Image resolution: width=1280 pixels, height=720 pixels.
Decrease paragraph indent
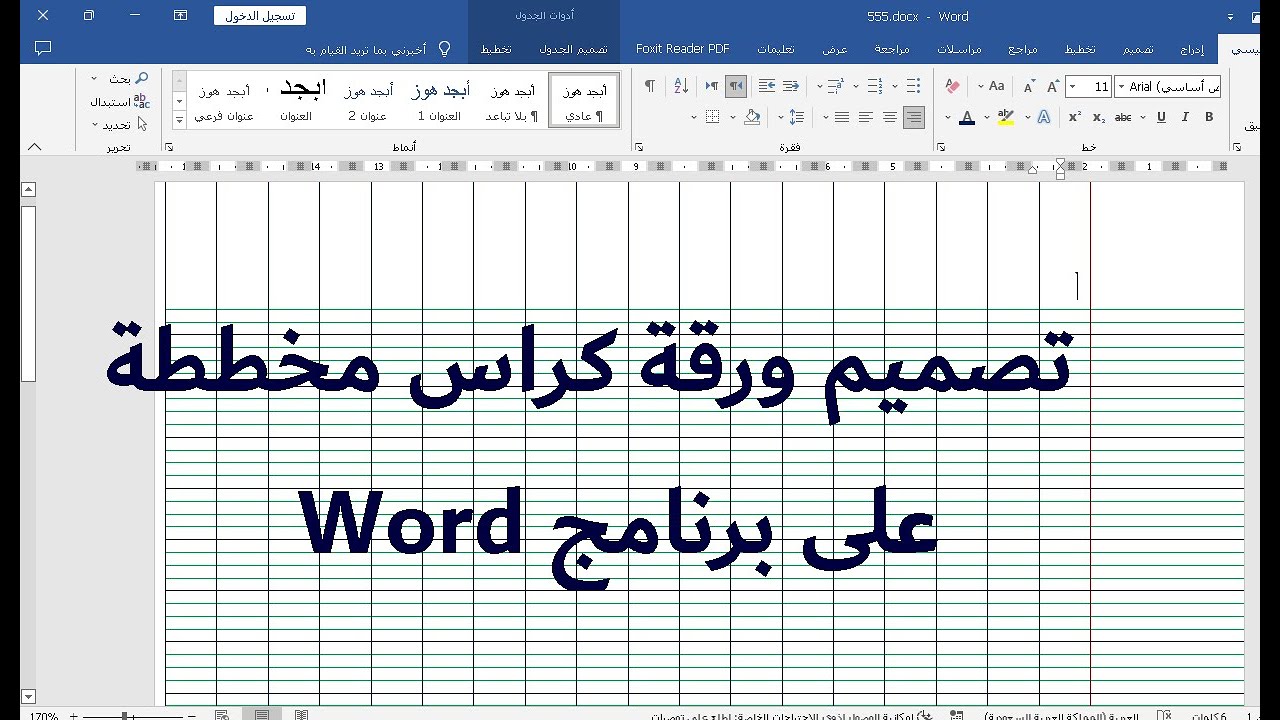click(x=791, y=87)
